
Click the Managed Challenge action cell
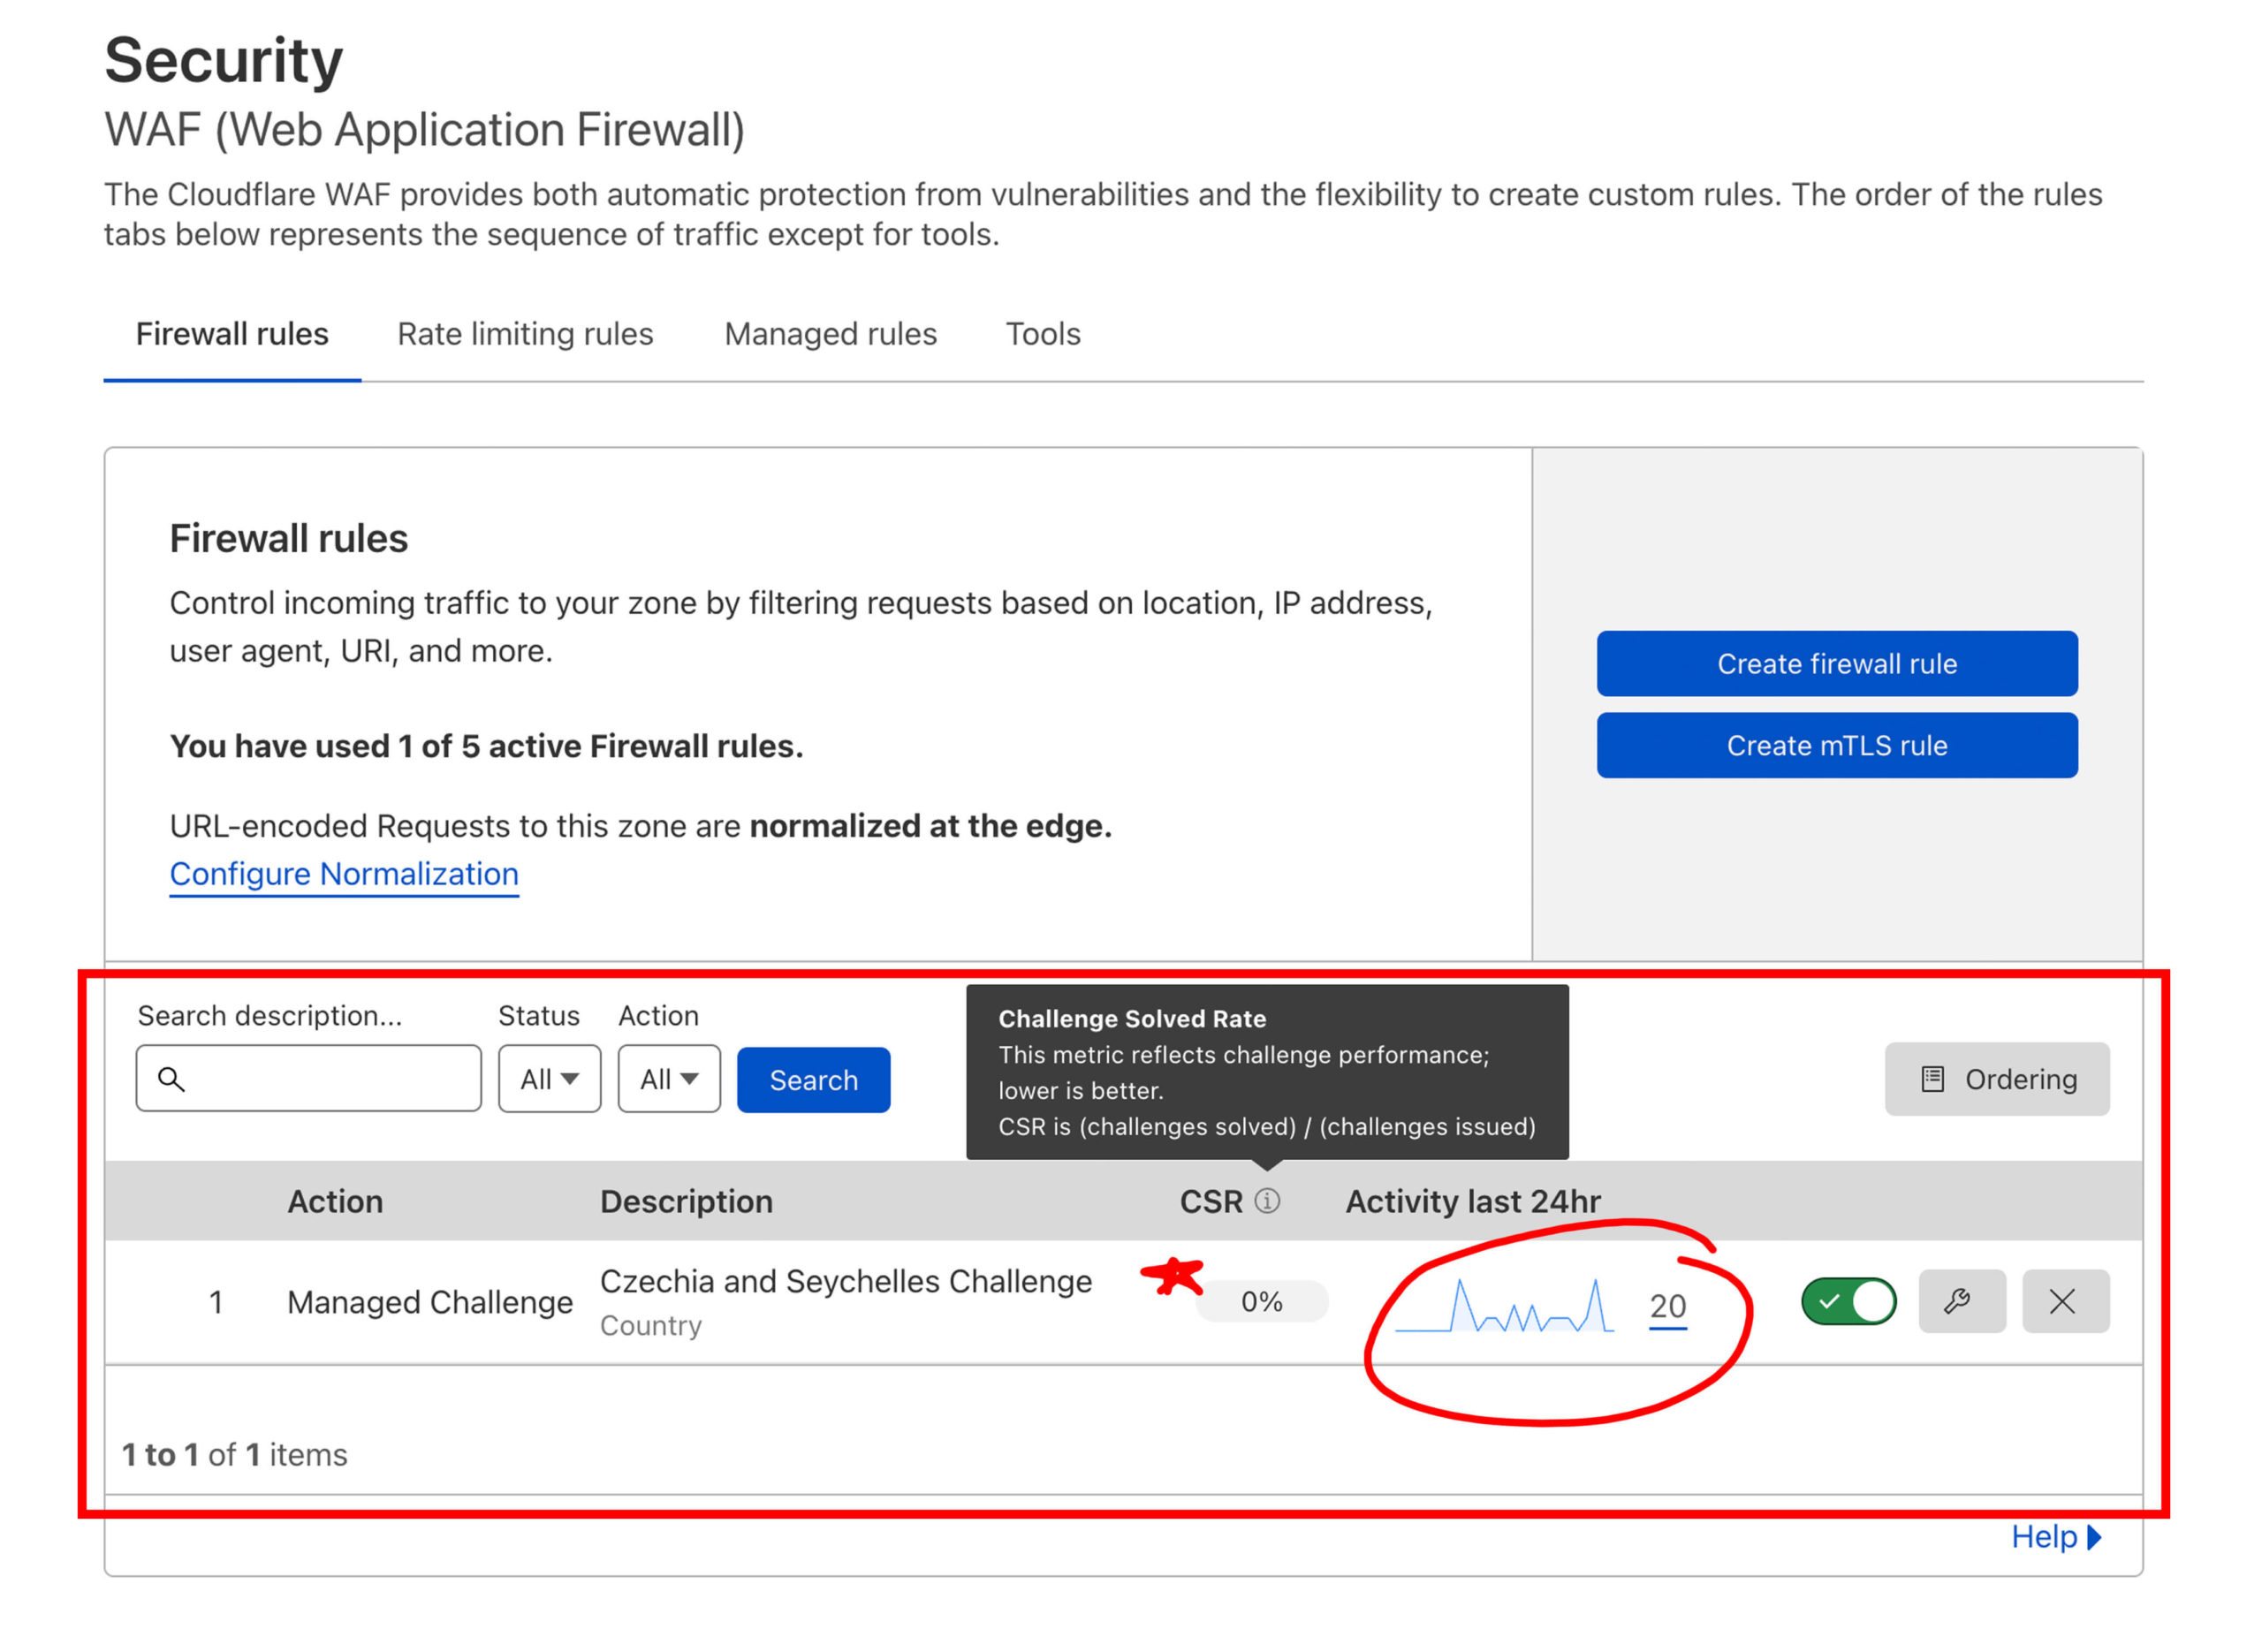pos(430,1302)
